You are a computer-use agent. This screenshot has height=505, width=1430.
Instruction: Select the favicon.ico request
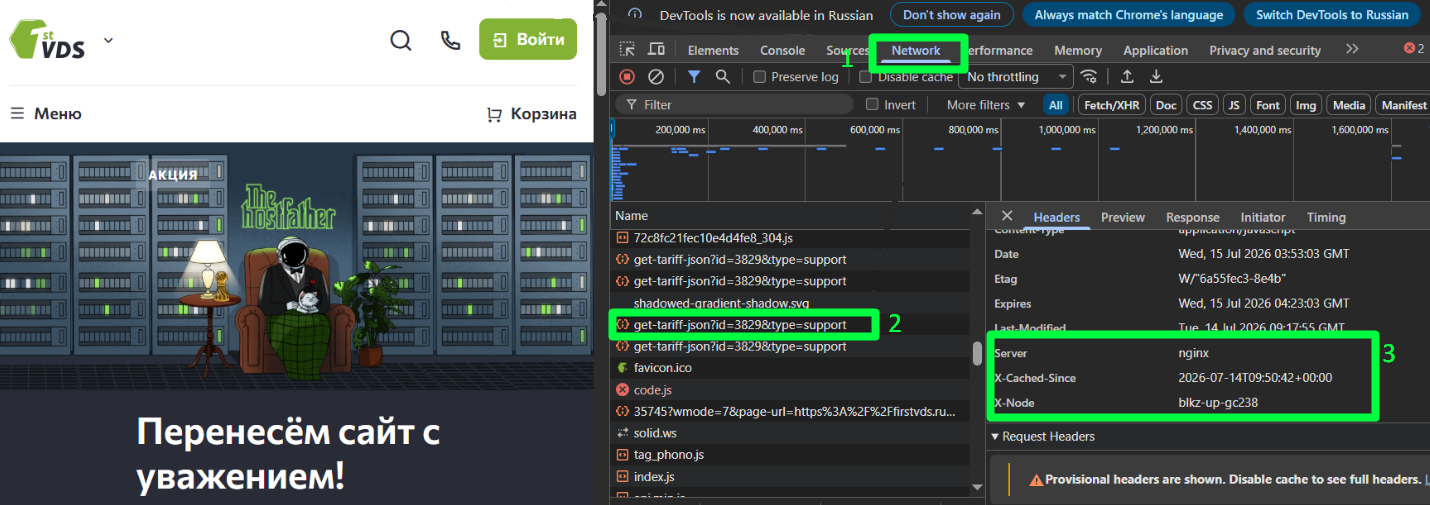791,368
